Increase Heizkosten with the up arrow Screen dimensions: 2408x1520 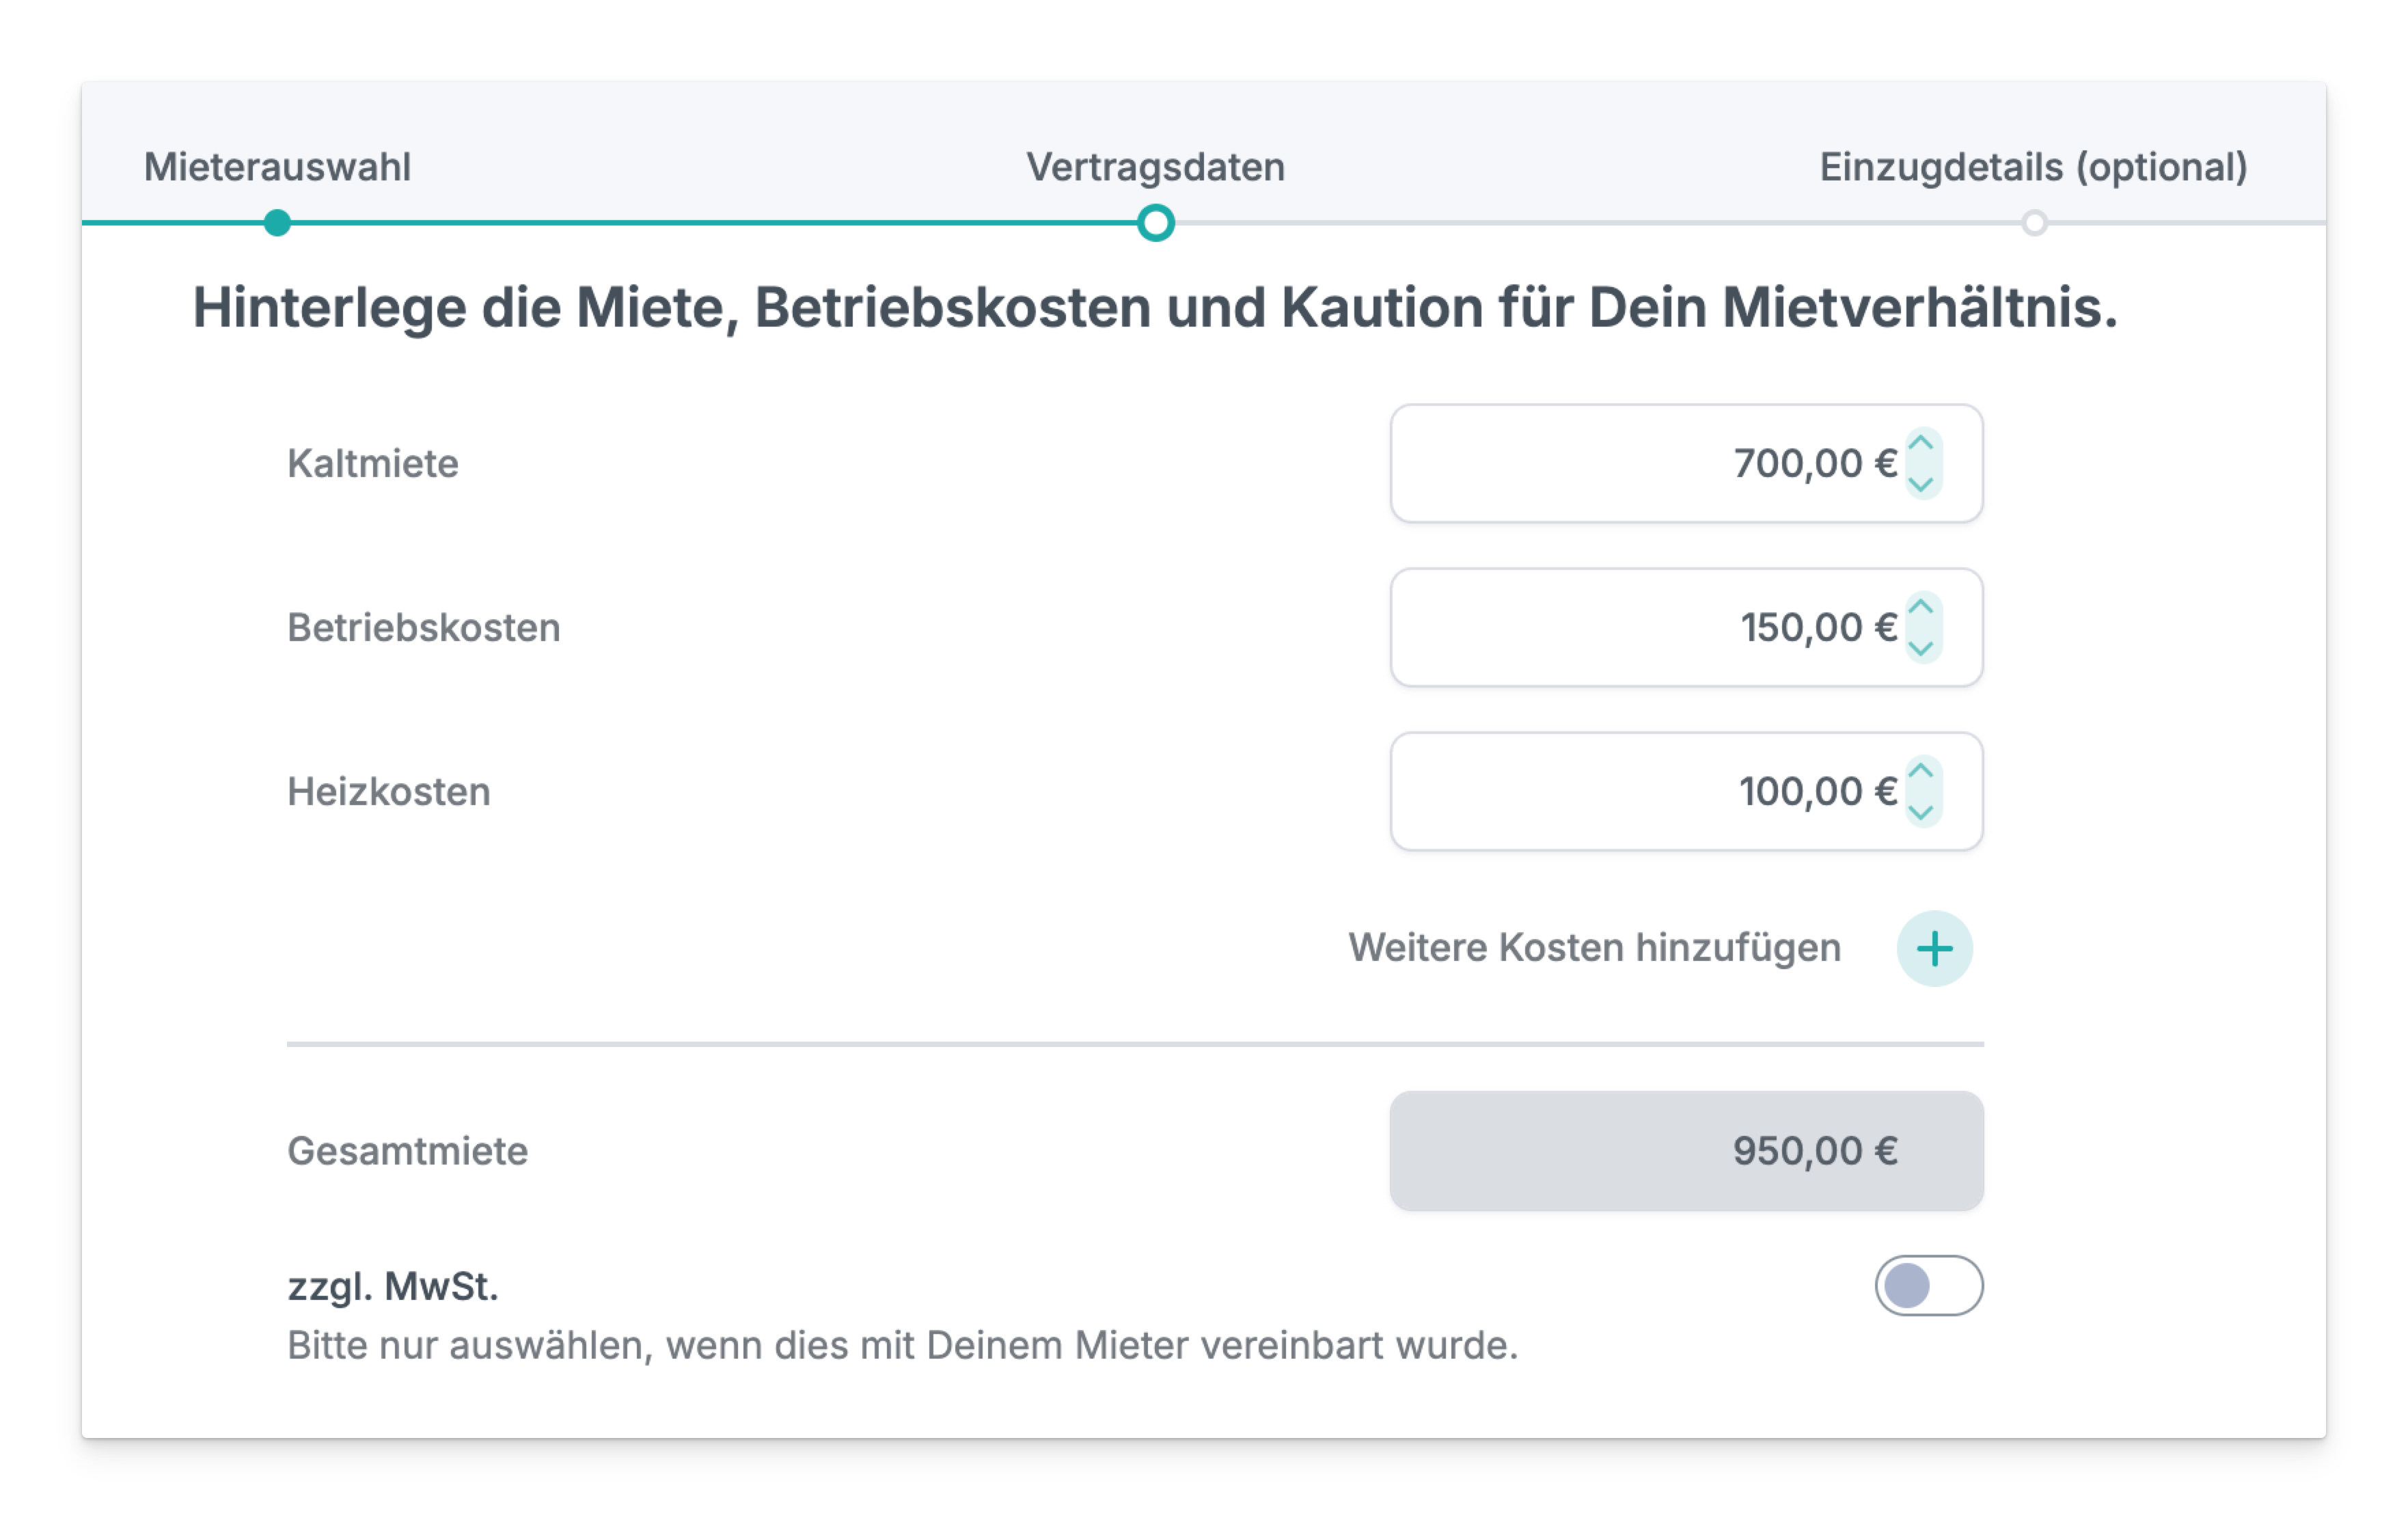[1921, 771]
